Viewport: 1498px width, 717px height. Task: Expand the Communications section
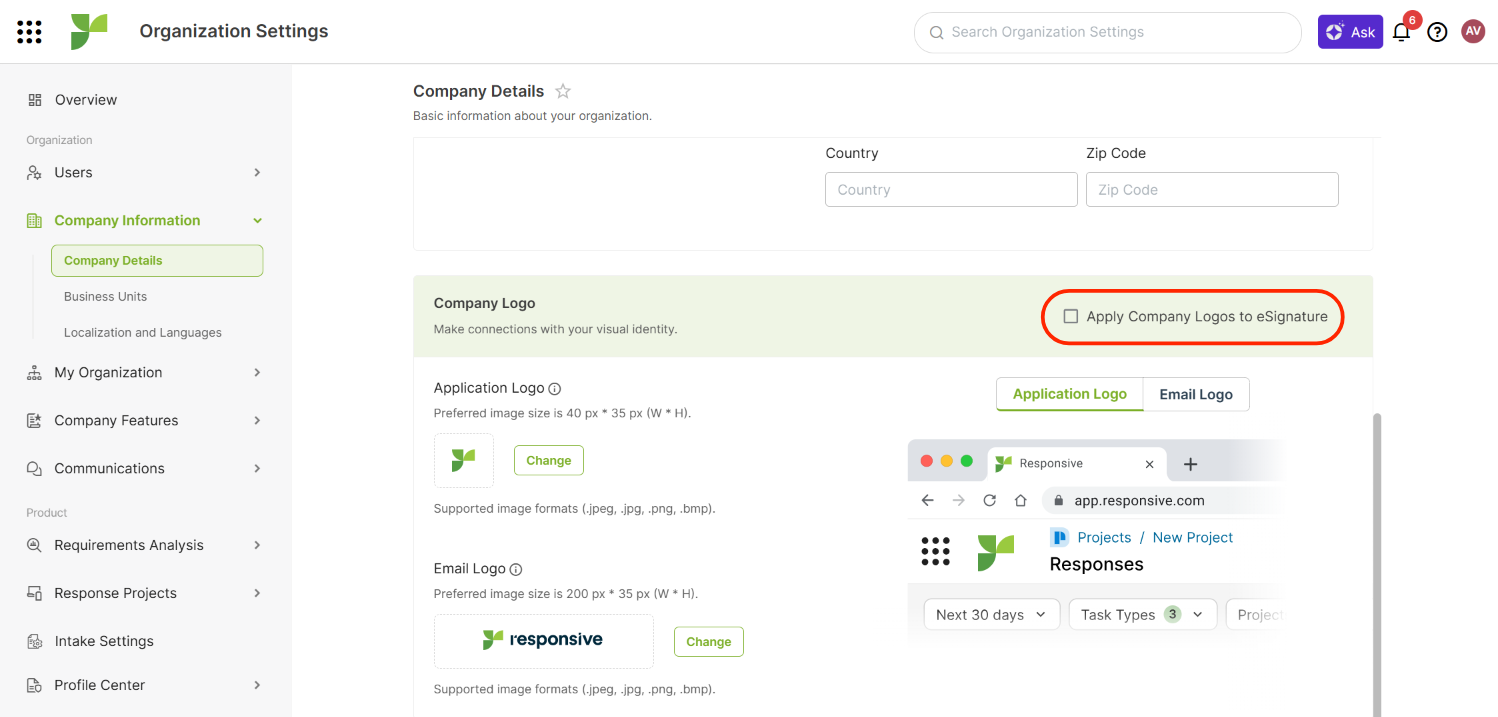point(257,469)
